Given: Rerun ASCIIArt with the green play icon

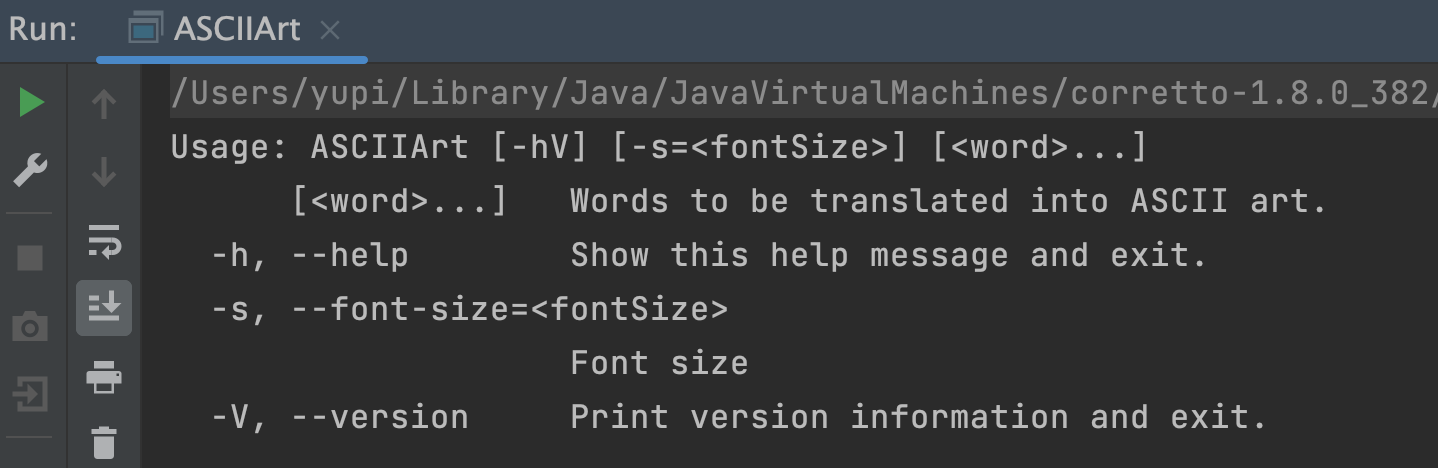Looking at the screenshot, I should 31,103.
